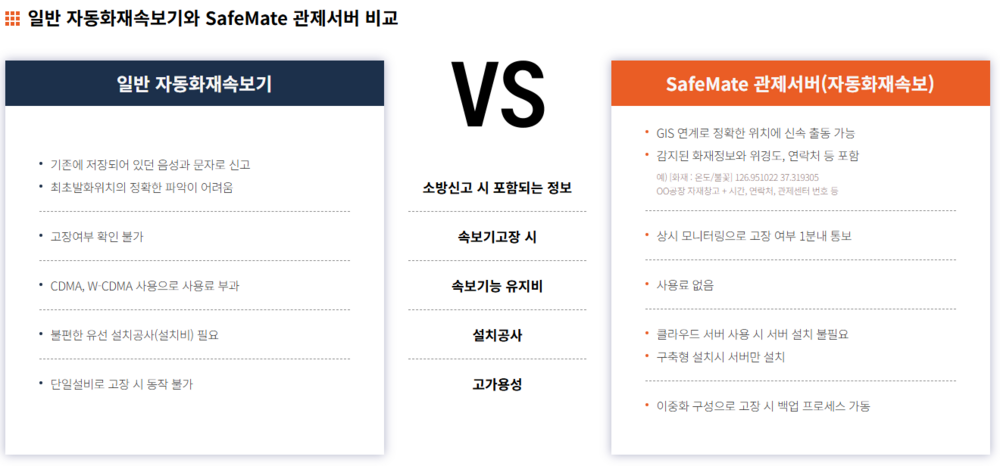Select the 고장여부 확인 불가 item
Screen dimensions: 1000x466
pyautogui.click(x=97, y=237)
